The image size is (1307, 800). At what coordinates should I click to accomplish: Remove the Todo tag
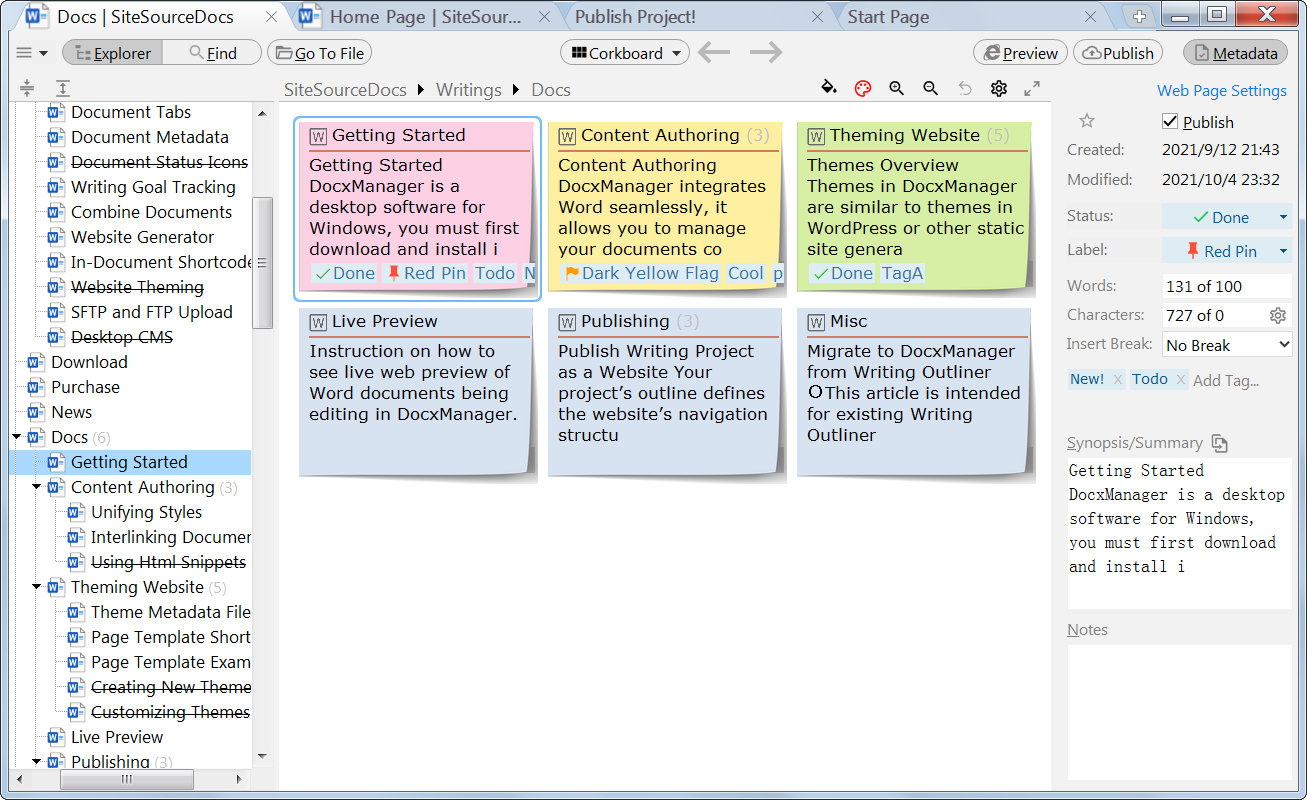[x=1181, y=380]
